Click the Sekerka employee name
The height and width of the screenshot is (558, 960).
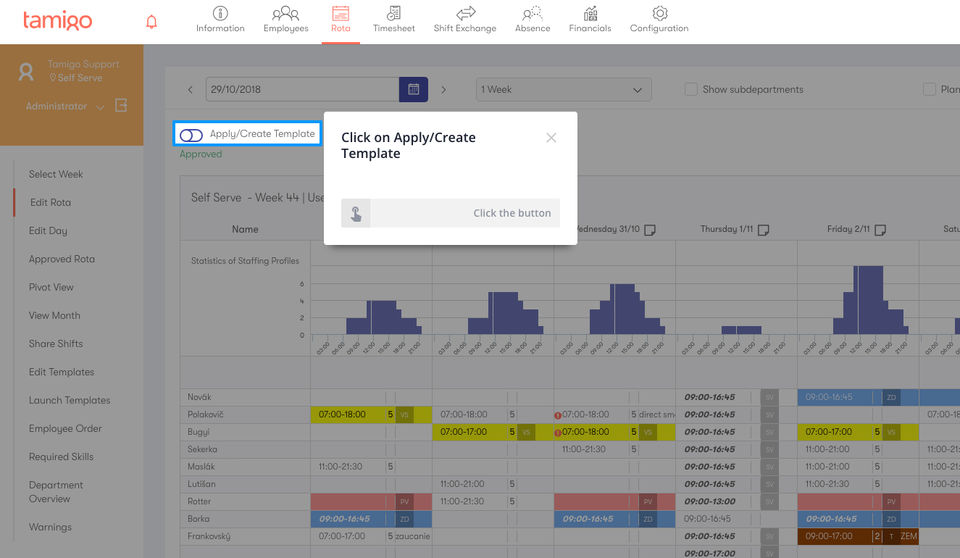202,449
